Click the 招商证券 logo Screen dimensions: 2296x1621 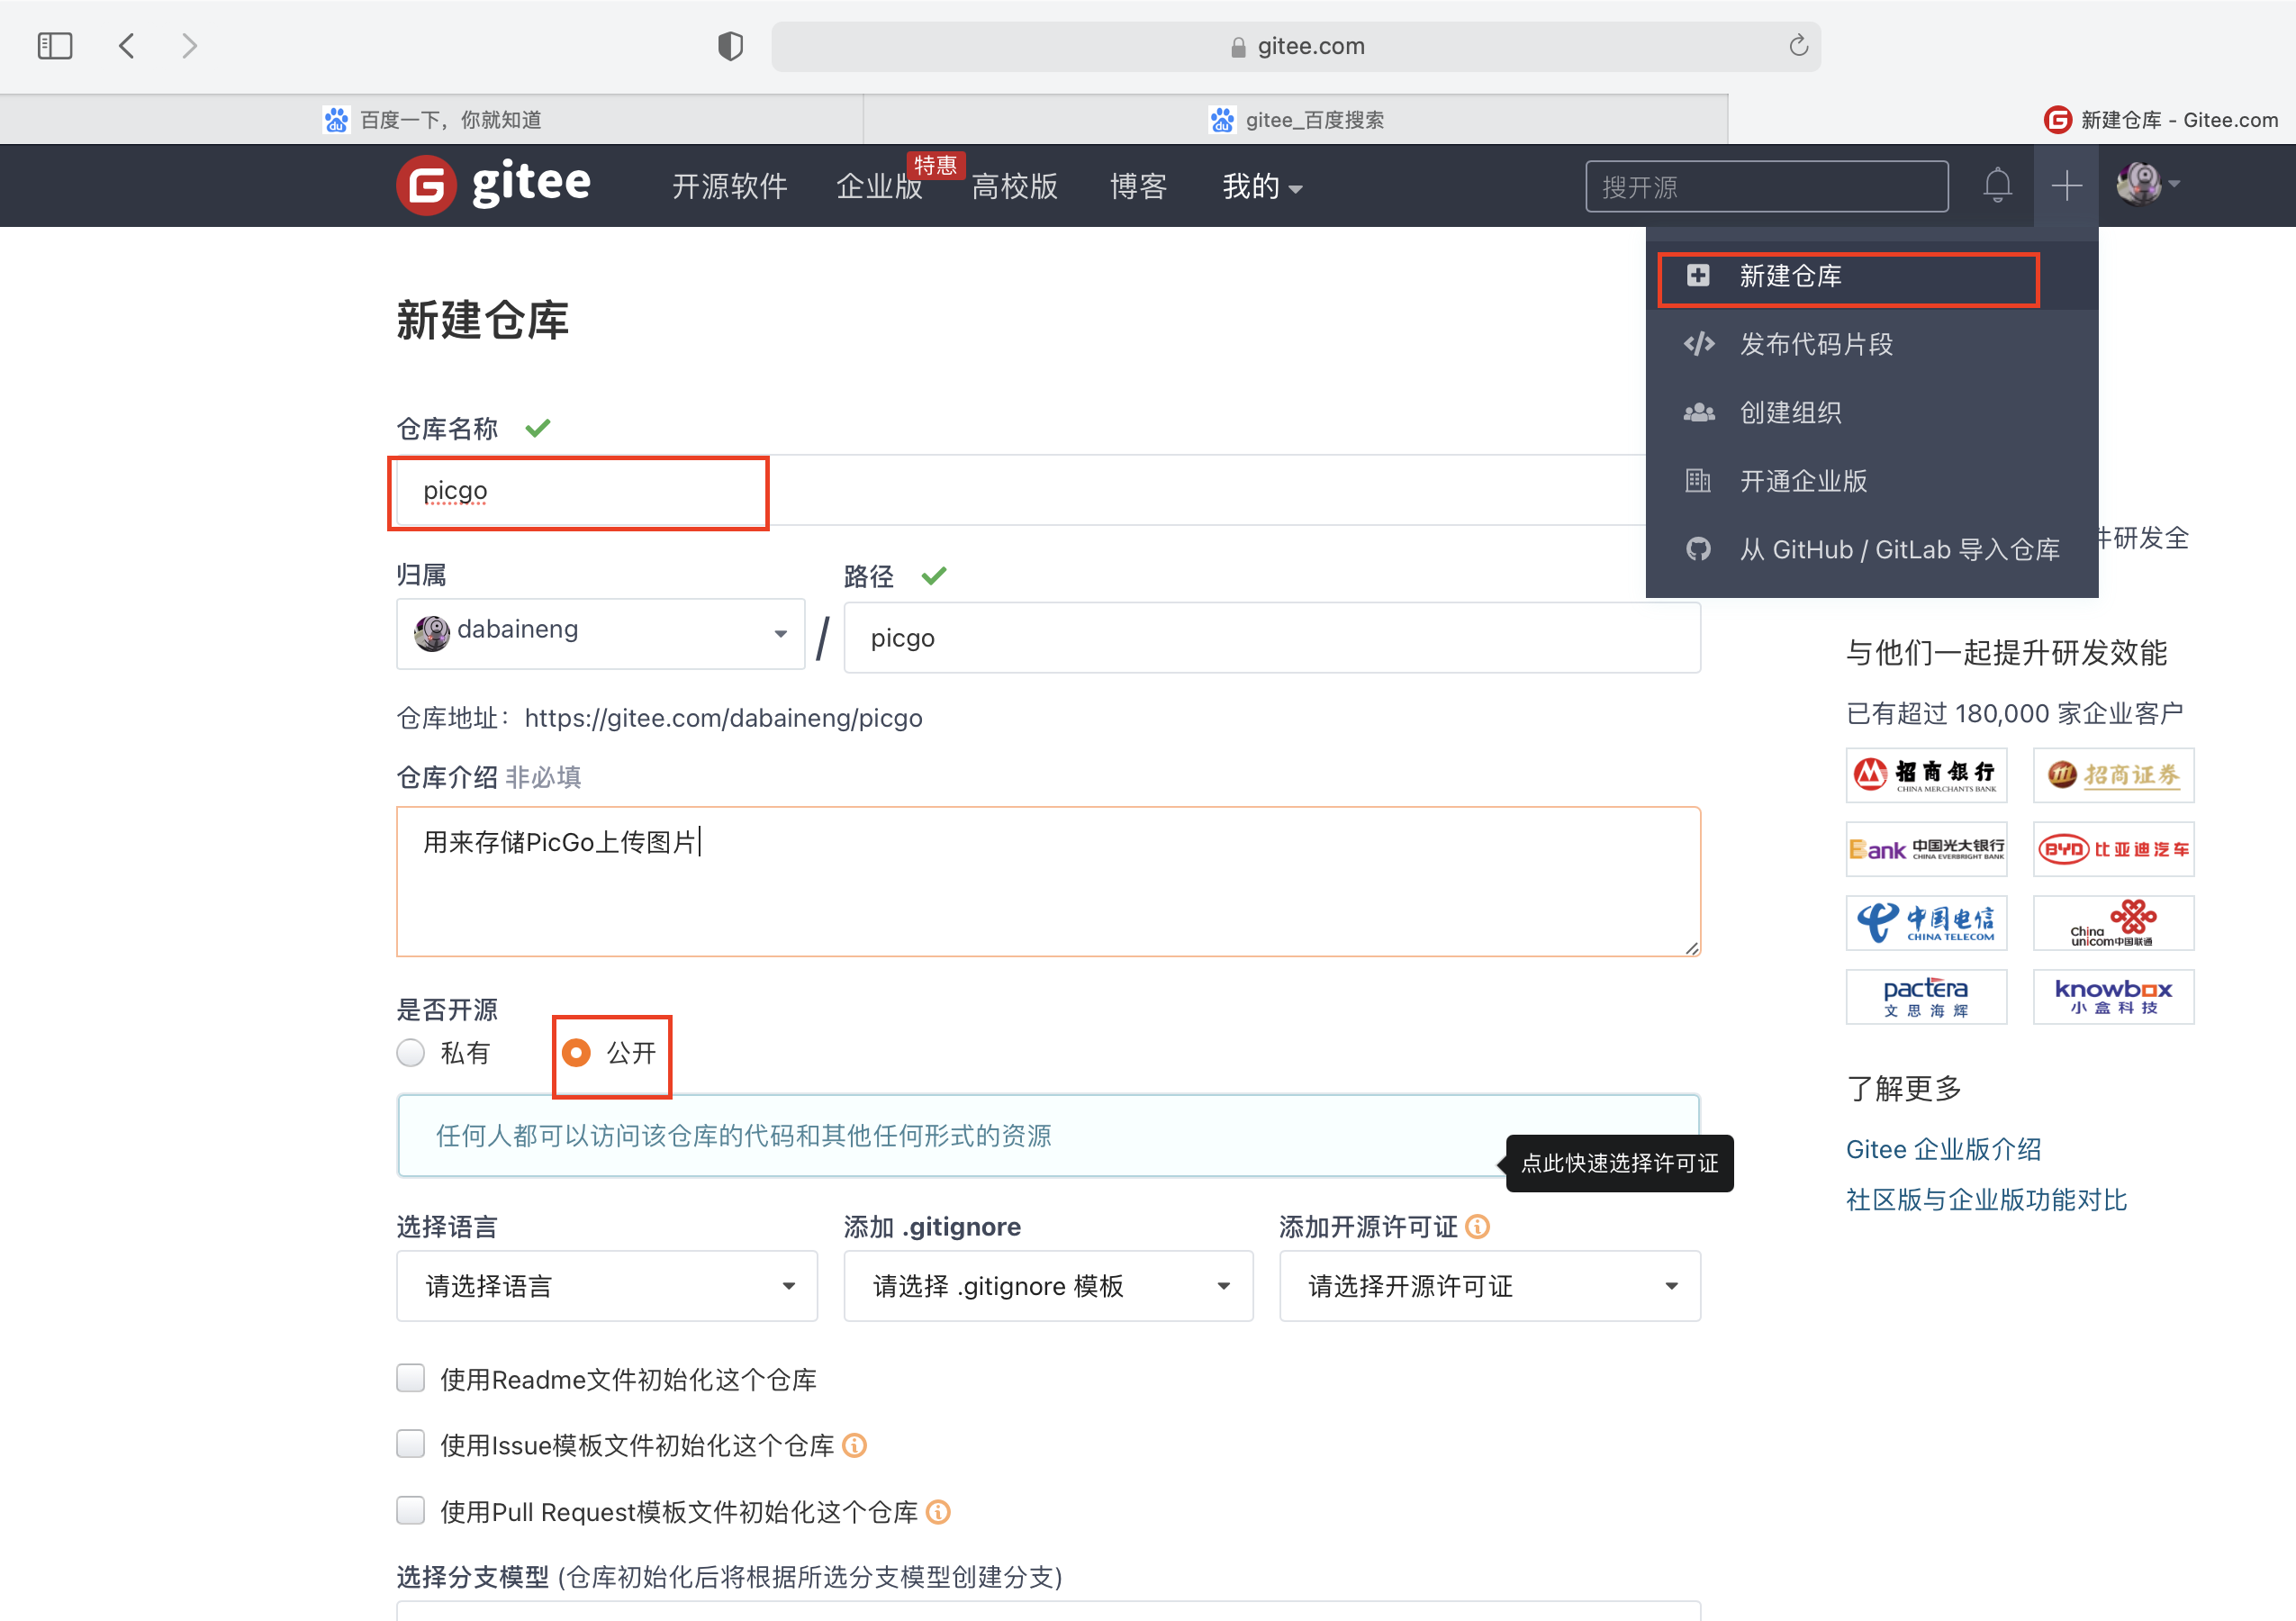click(x=2113, y=775)
